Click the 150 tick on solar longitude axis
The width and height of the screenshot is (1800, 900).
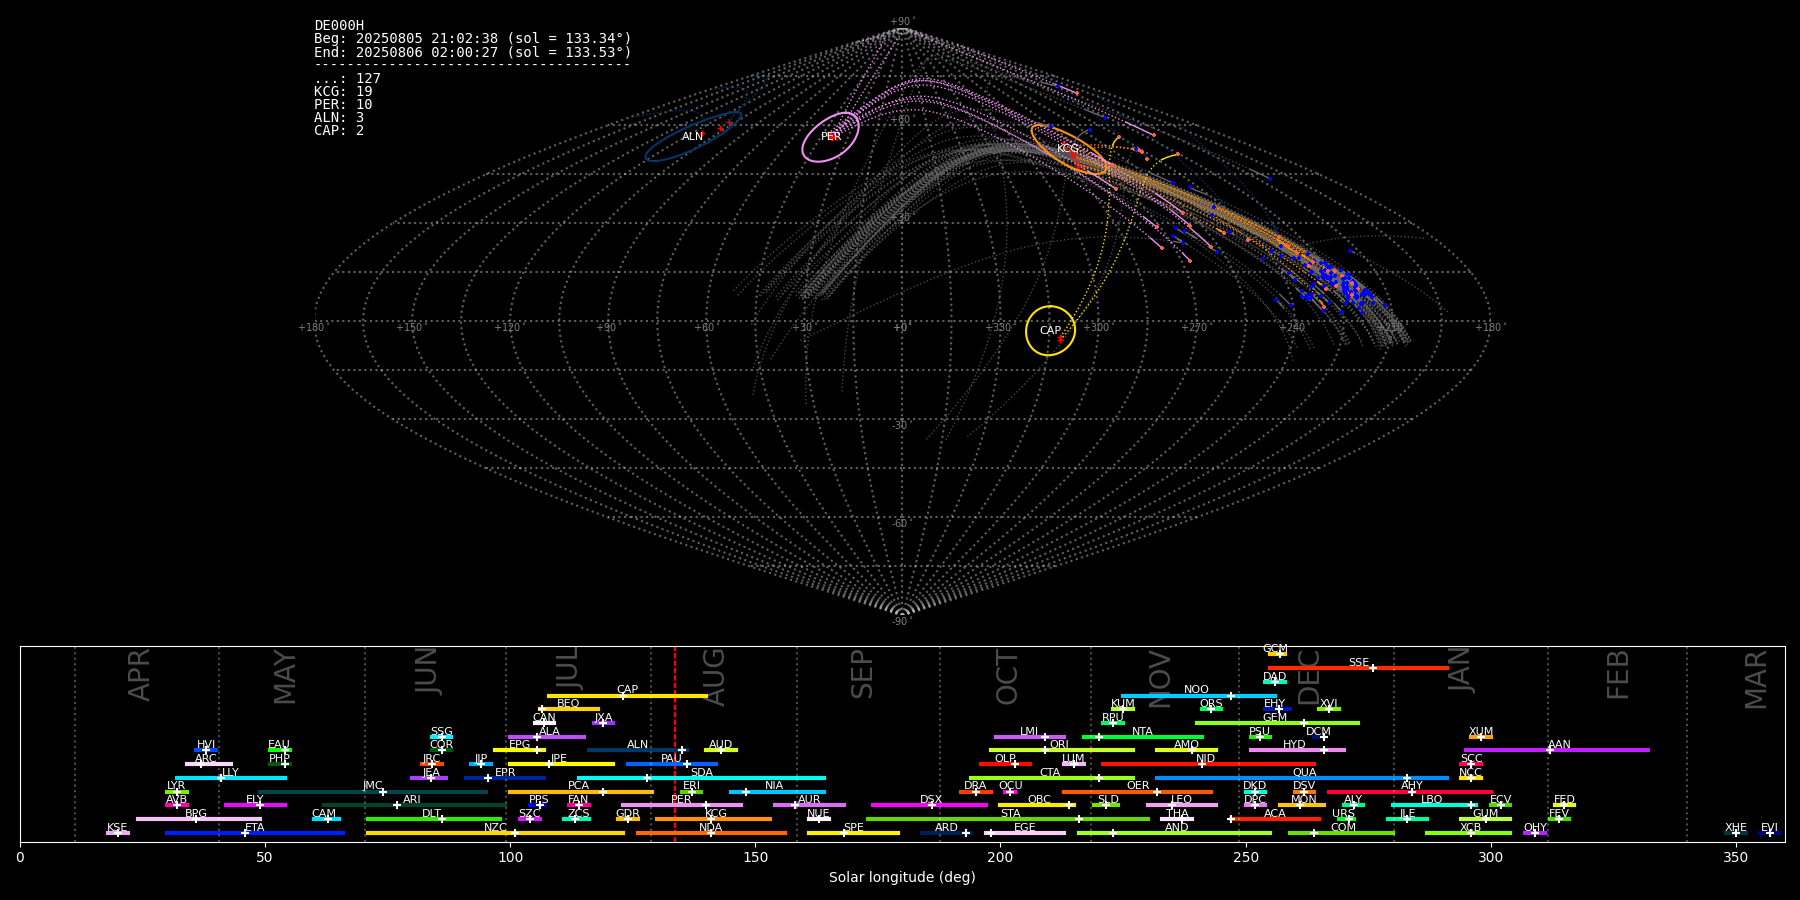755,857
